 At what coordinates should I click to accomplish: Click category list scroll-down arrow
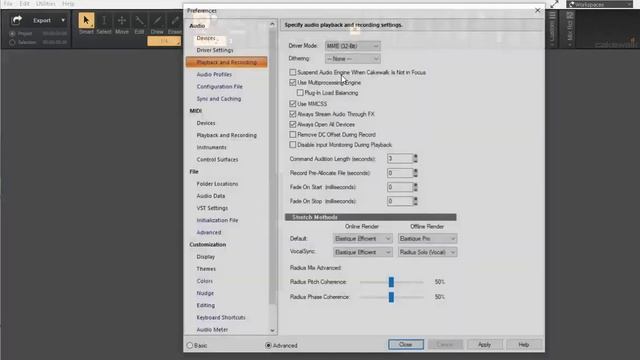[x=272, y=330]
